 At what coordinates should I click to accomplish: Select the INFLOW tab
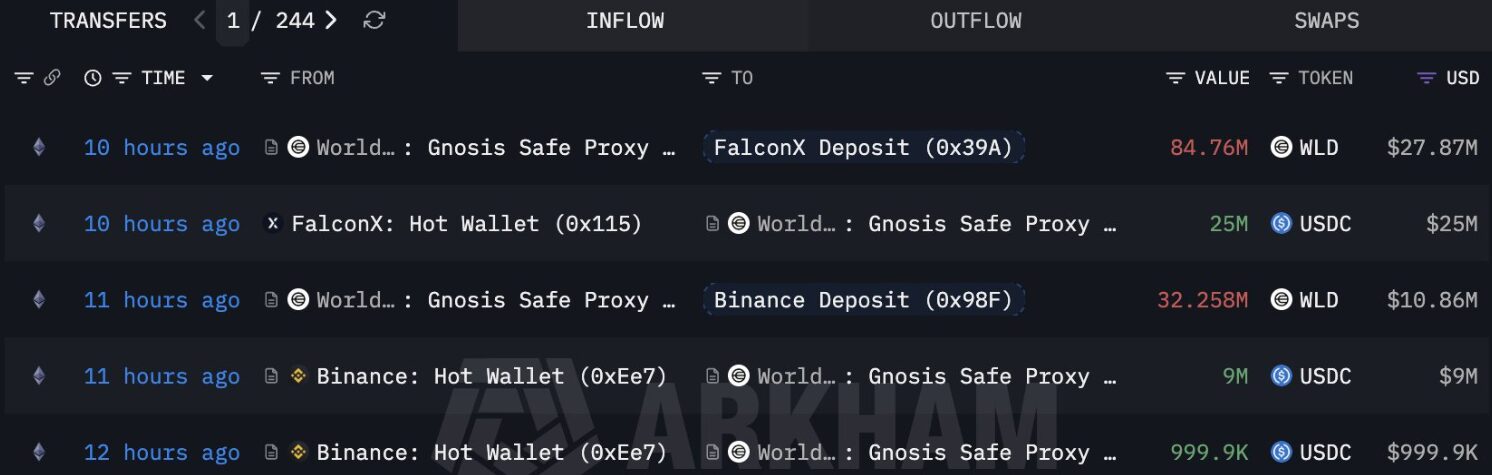(x=625, y=21)
